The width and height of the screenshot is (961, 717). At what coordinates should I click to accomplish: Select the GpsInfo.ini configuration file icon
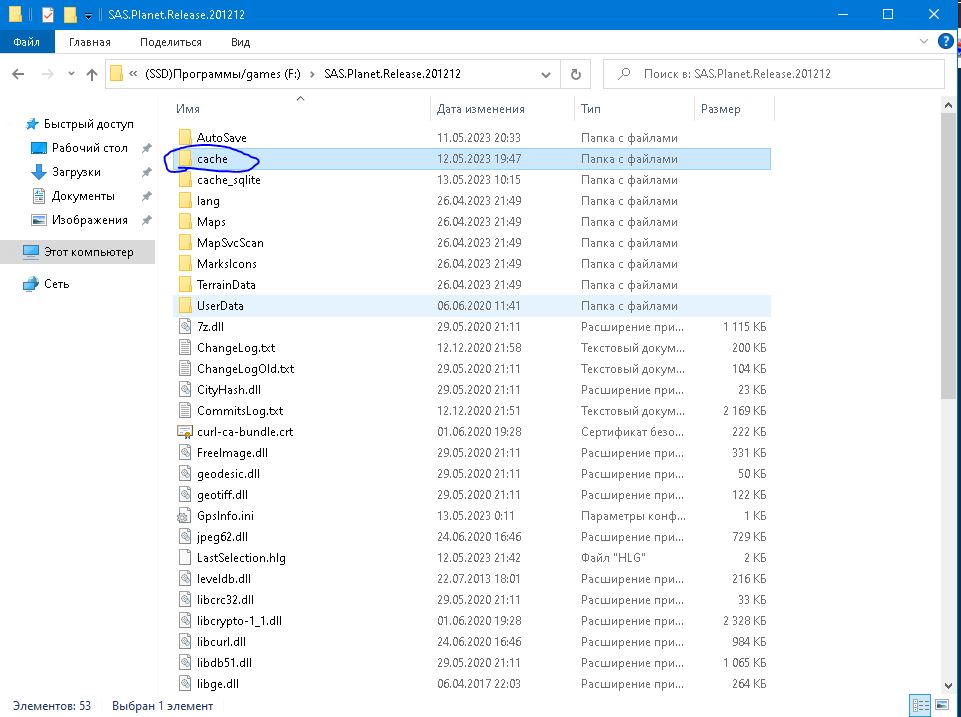(184, 516)
